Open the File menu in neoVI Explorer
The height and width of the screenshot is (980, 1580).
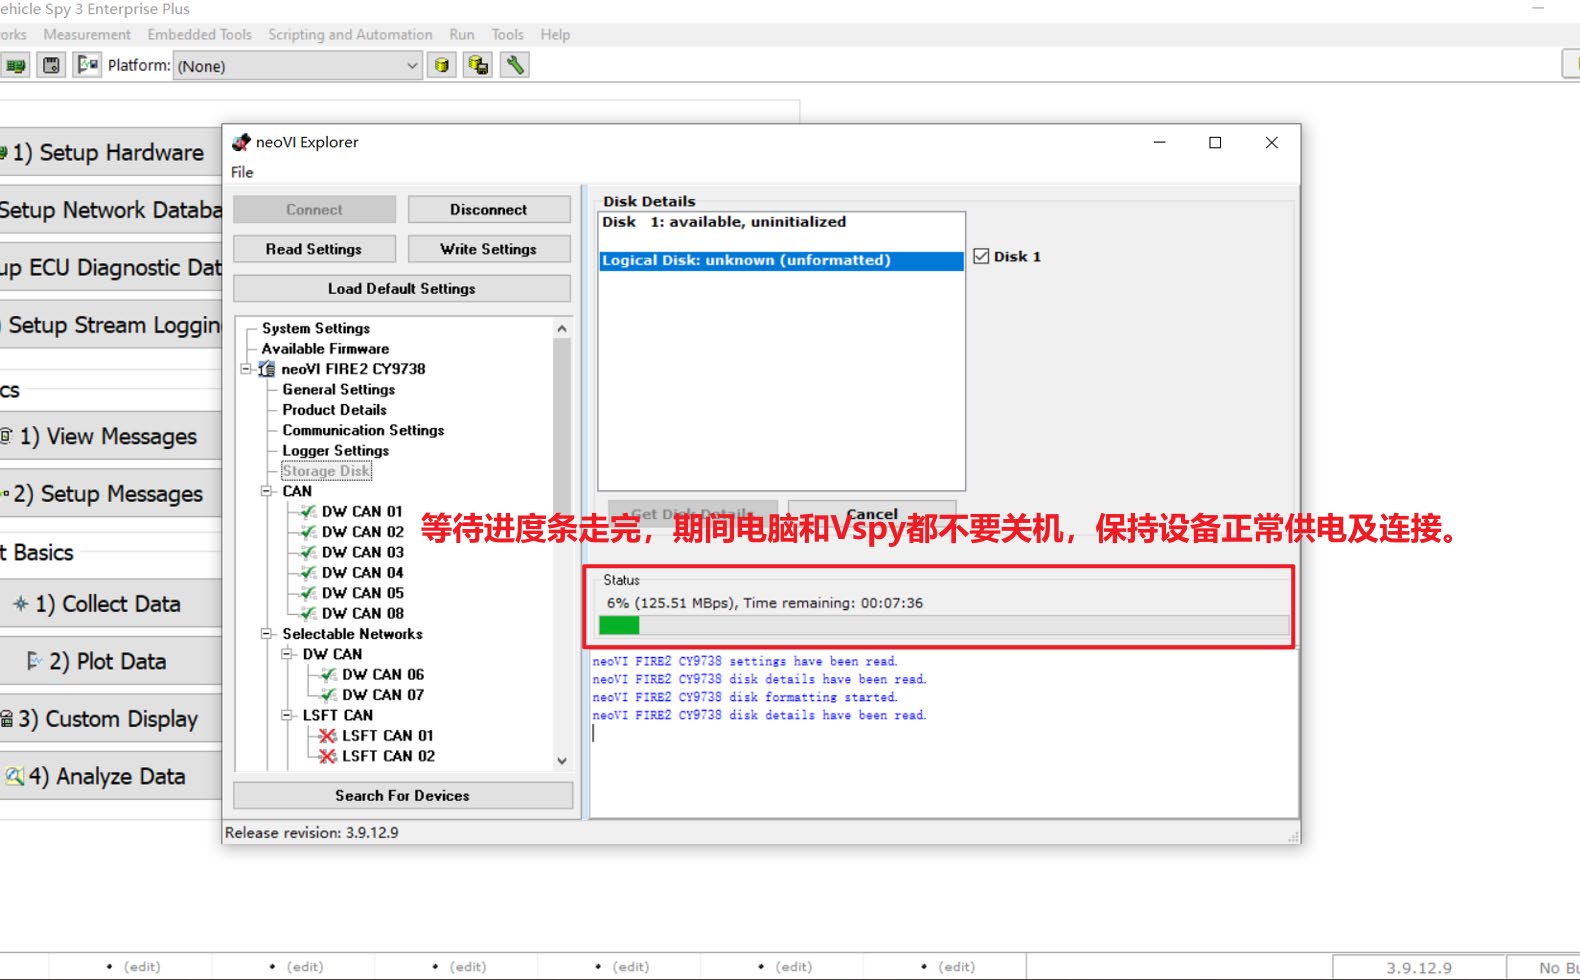[242, 172]
